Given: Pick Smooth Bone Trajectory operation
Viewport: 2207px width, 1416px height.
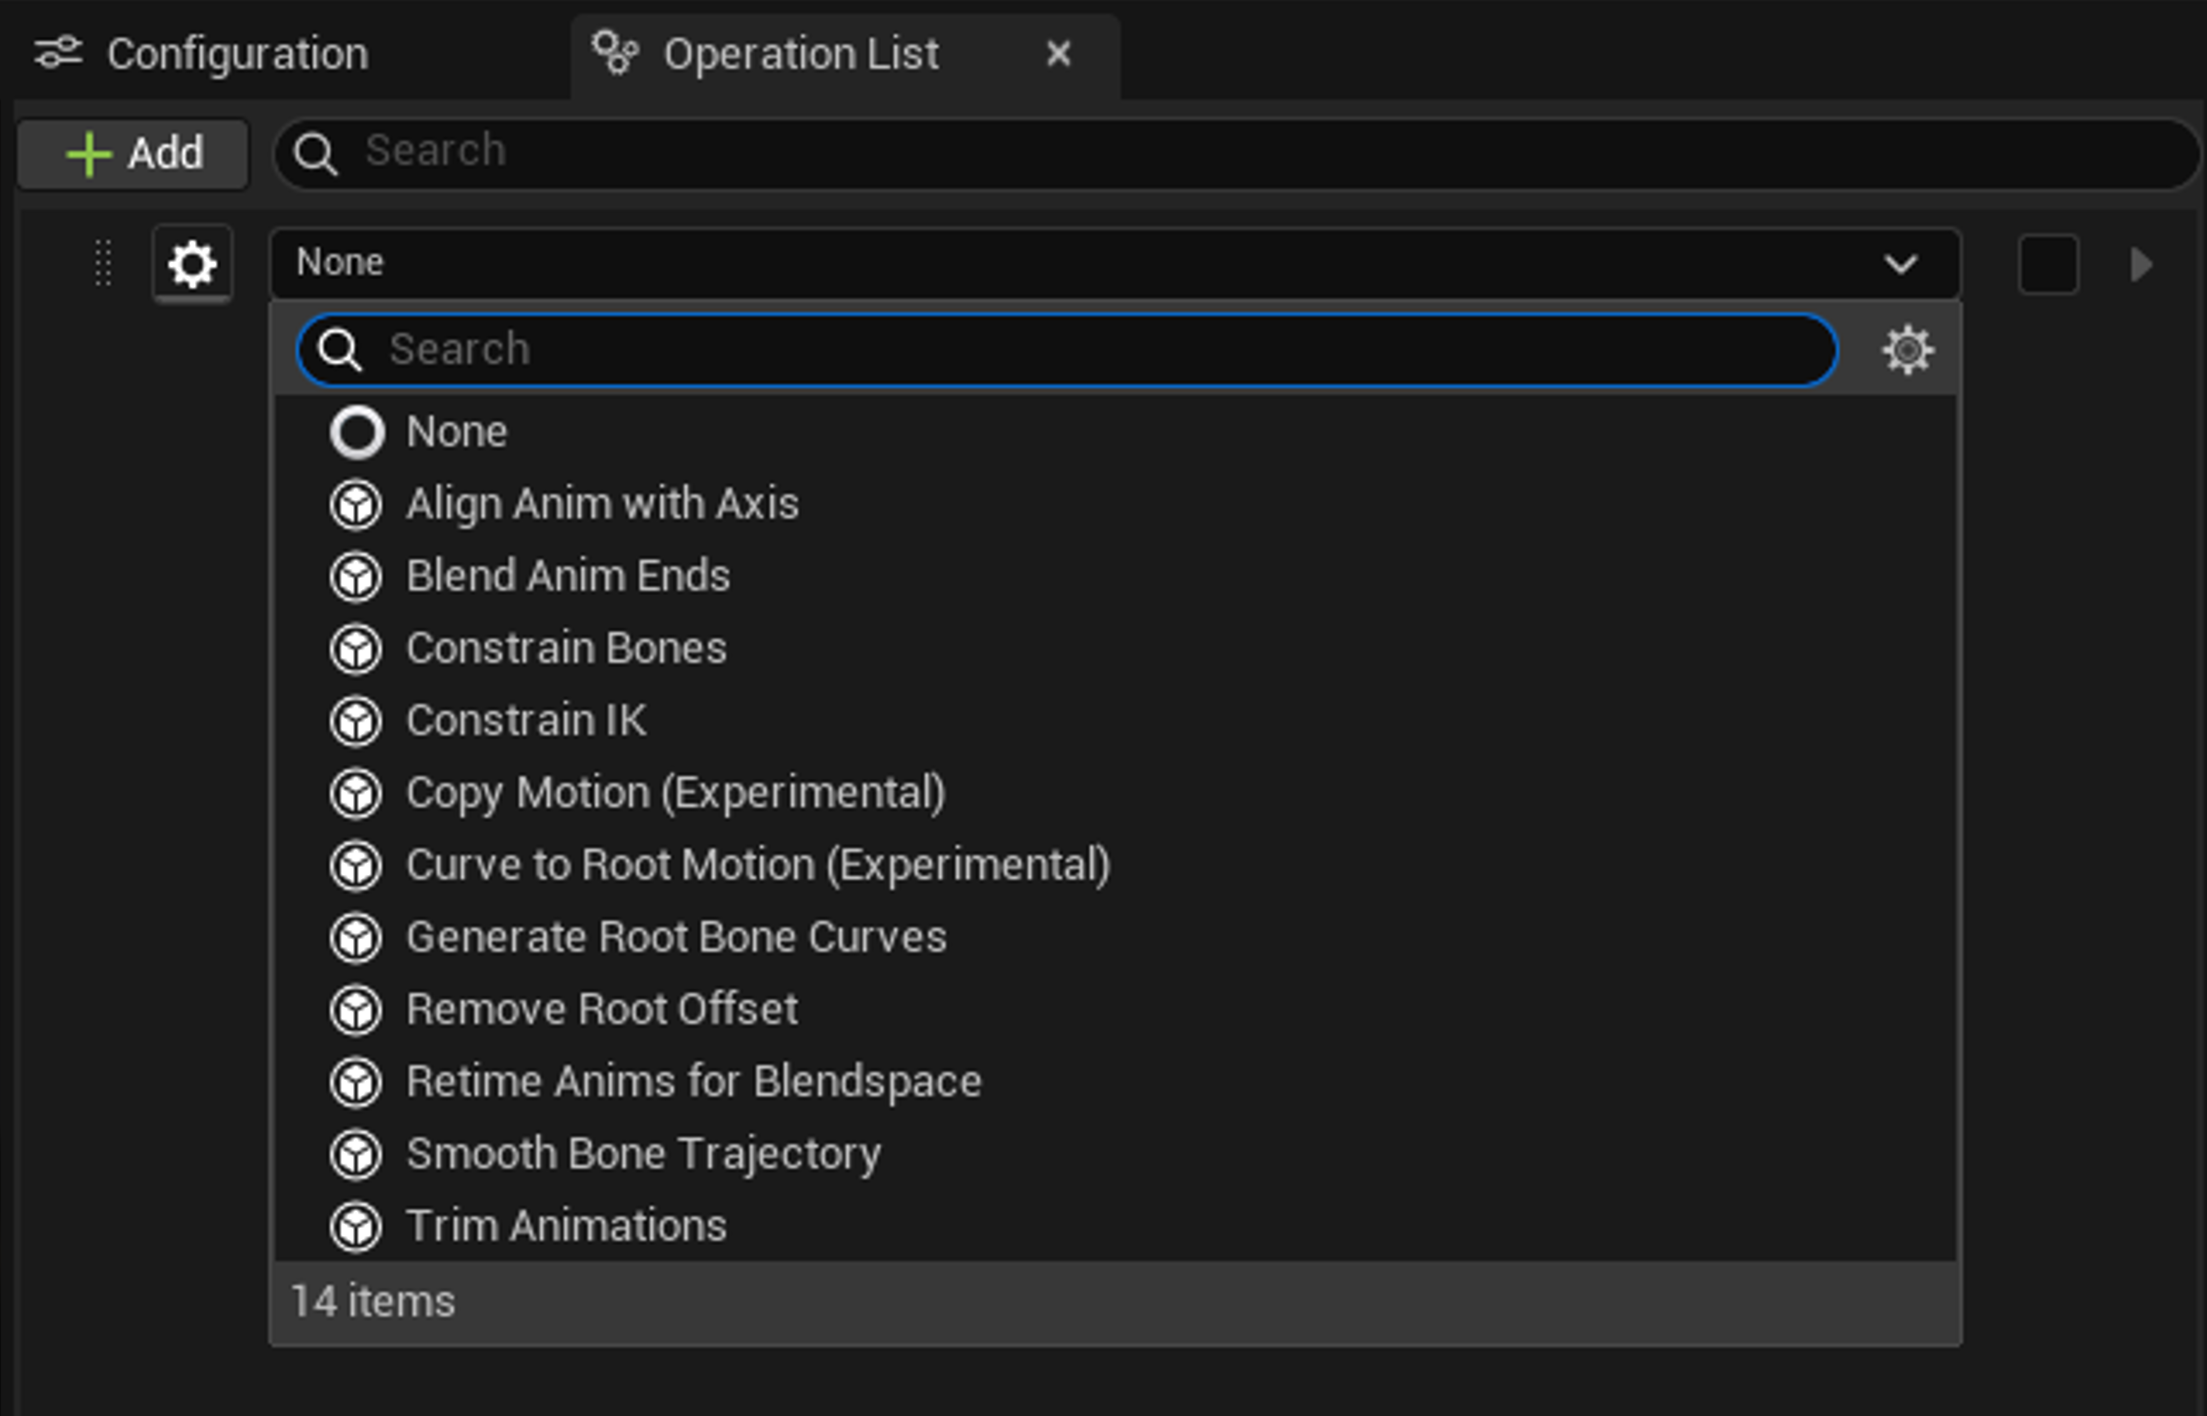Looking at the screenshot, I should [x=1115, y=1154].
